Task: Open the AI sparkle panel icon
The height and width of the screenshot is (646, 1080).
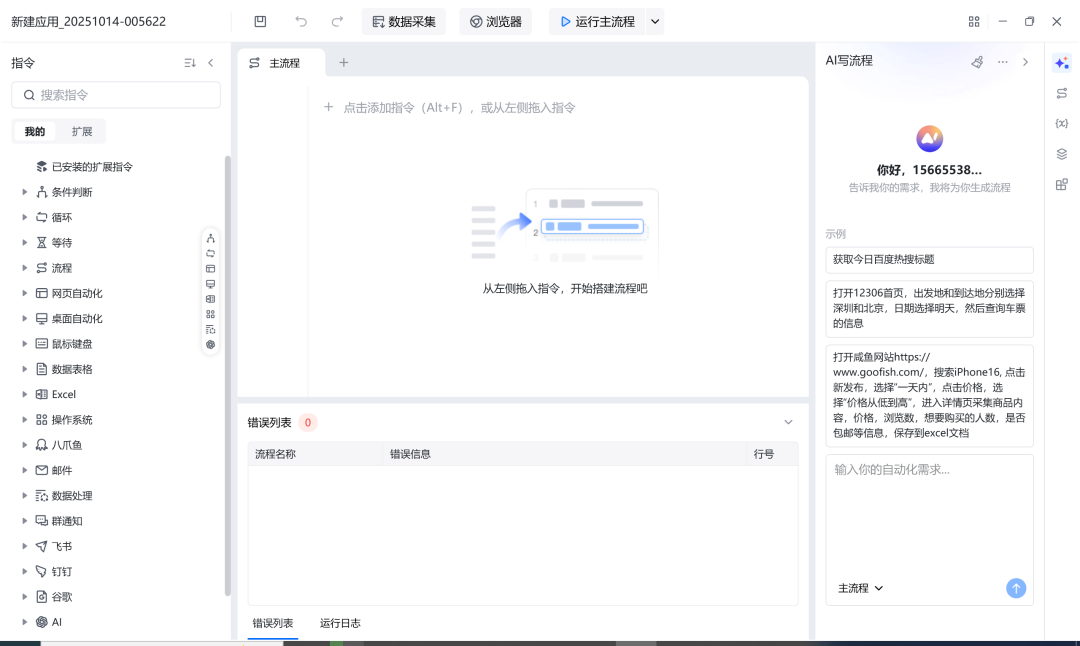Action: click(1061, 63)
